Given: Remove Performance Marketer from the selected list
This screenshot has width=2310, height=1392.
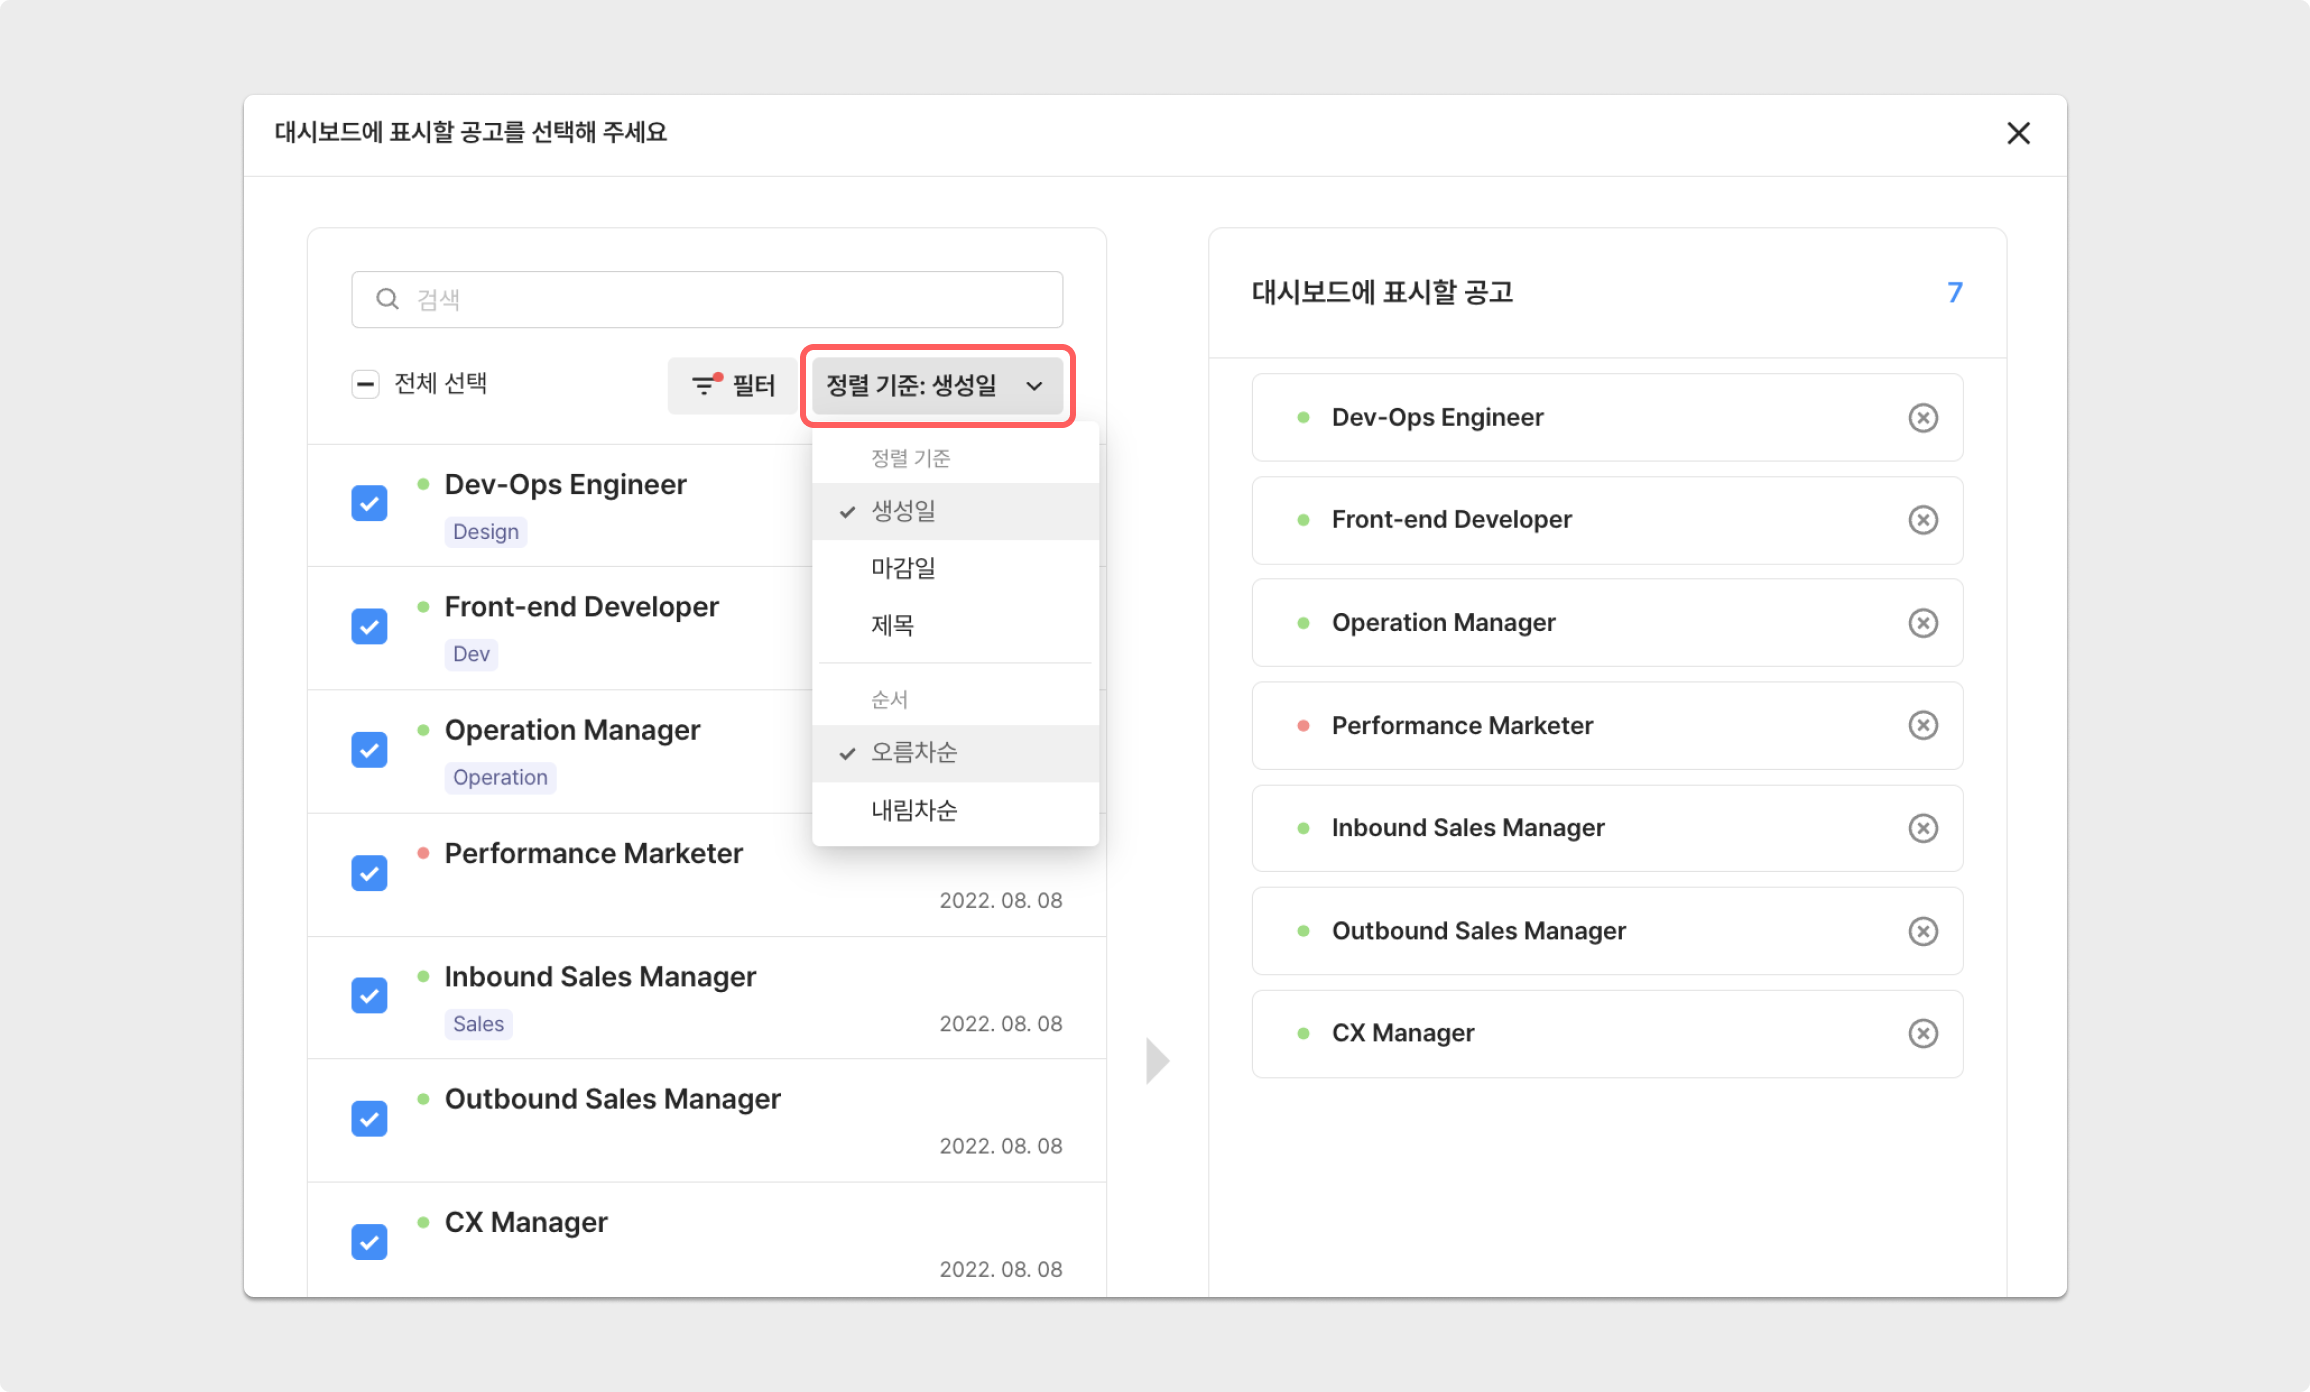Looking at the screenshot, I should point(1922,725).
